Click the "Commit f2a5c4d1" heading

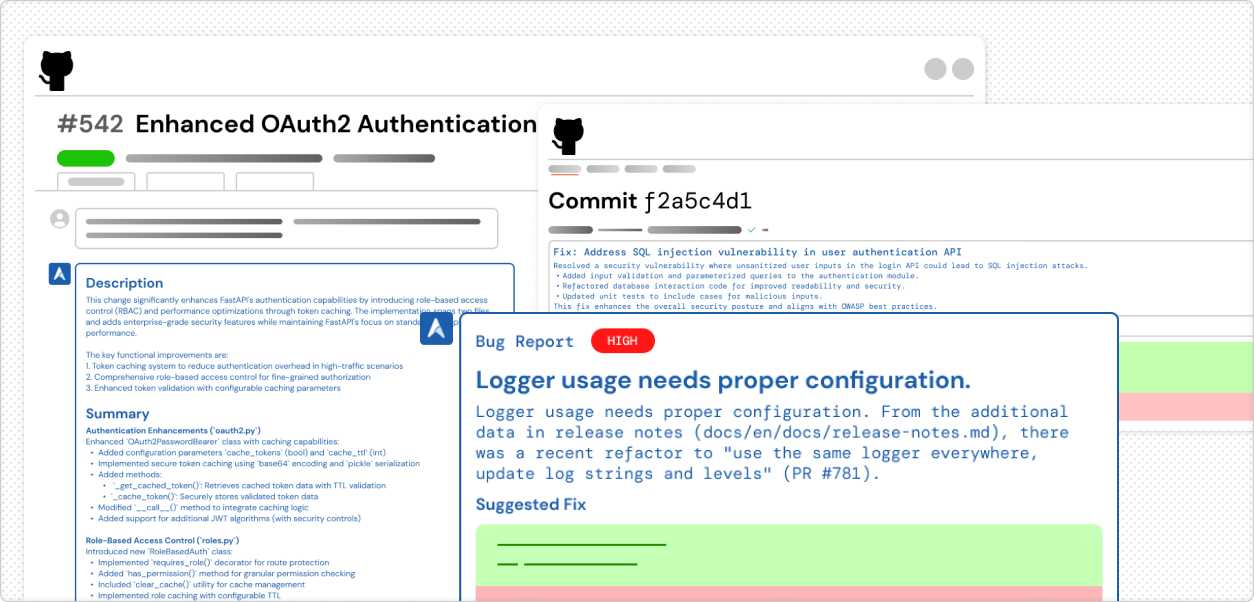(x=650, y=201)
